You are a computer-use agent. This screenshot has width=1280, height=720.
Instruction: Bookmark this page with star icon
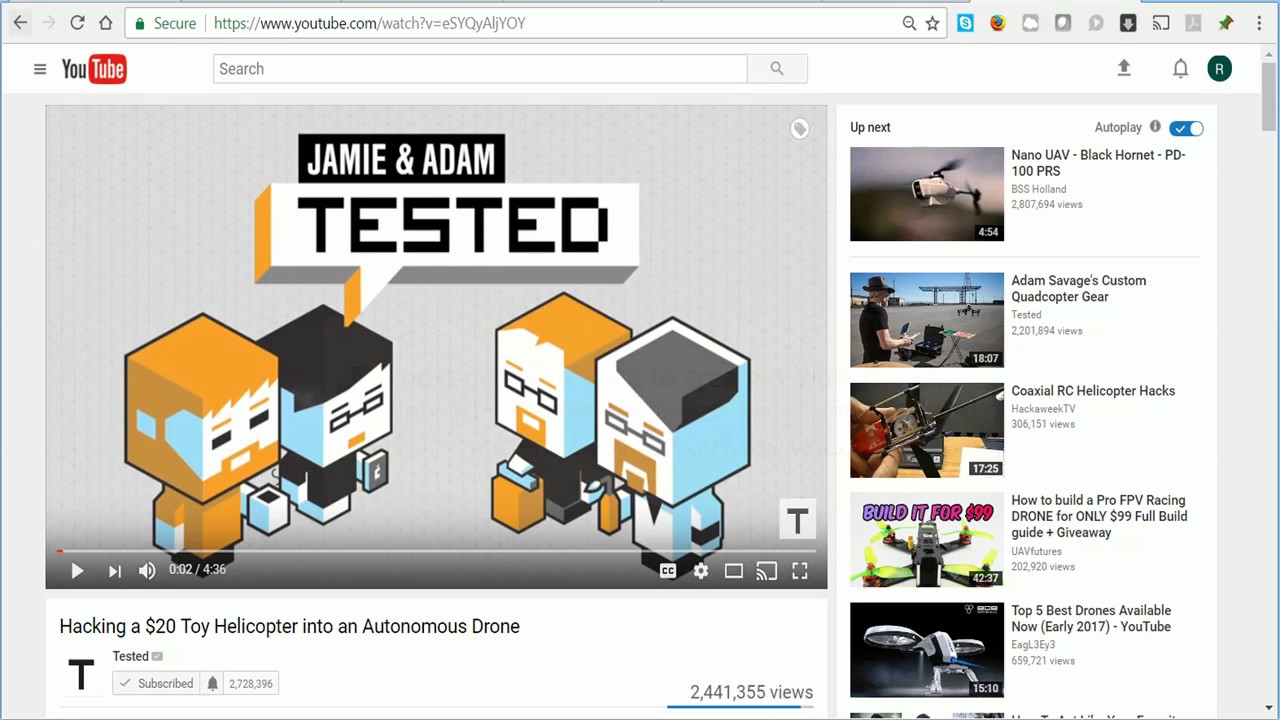click(932, 23)
